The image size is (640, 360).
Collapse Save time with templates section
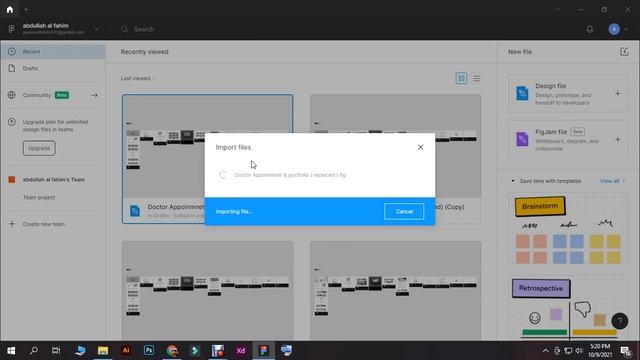pyautogui.click(x=513, y=181)
